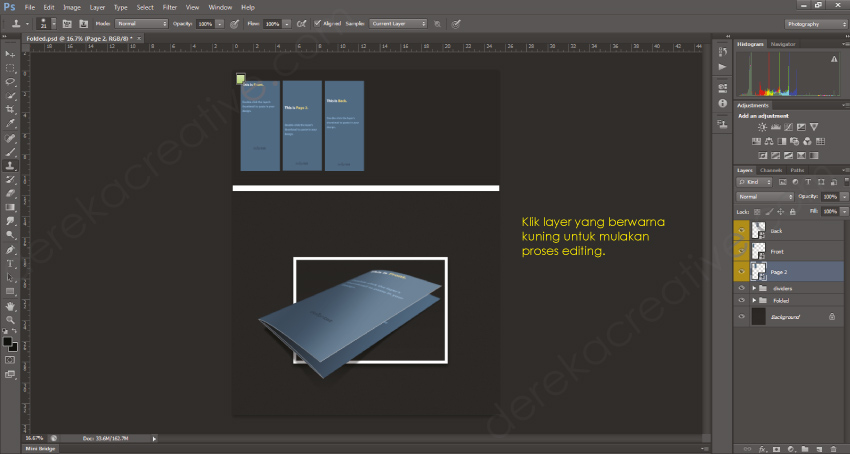
Task: Select the Front layer
Action: pos(777,251)
